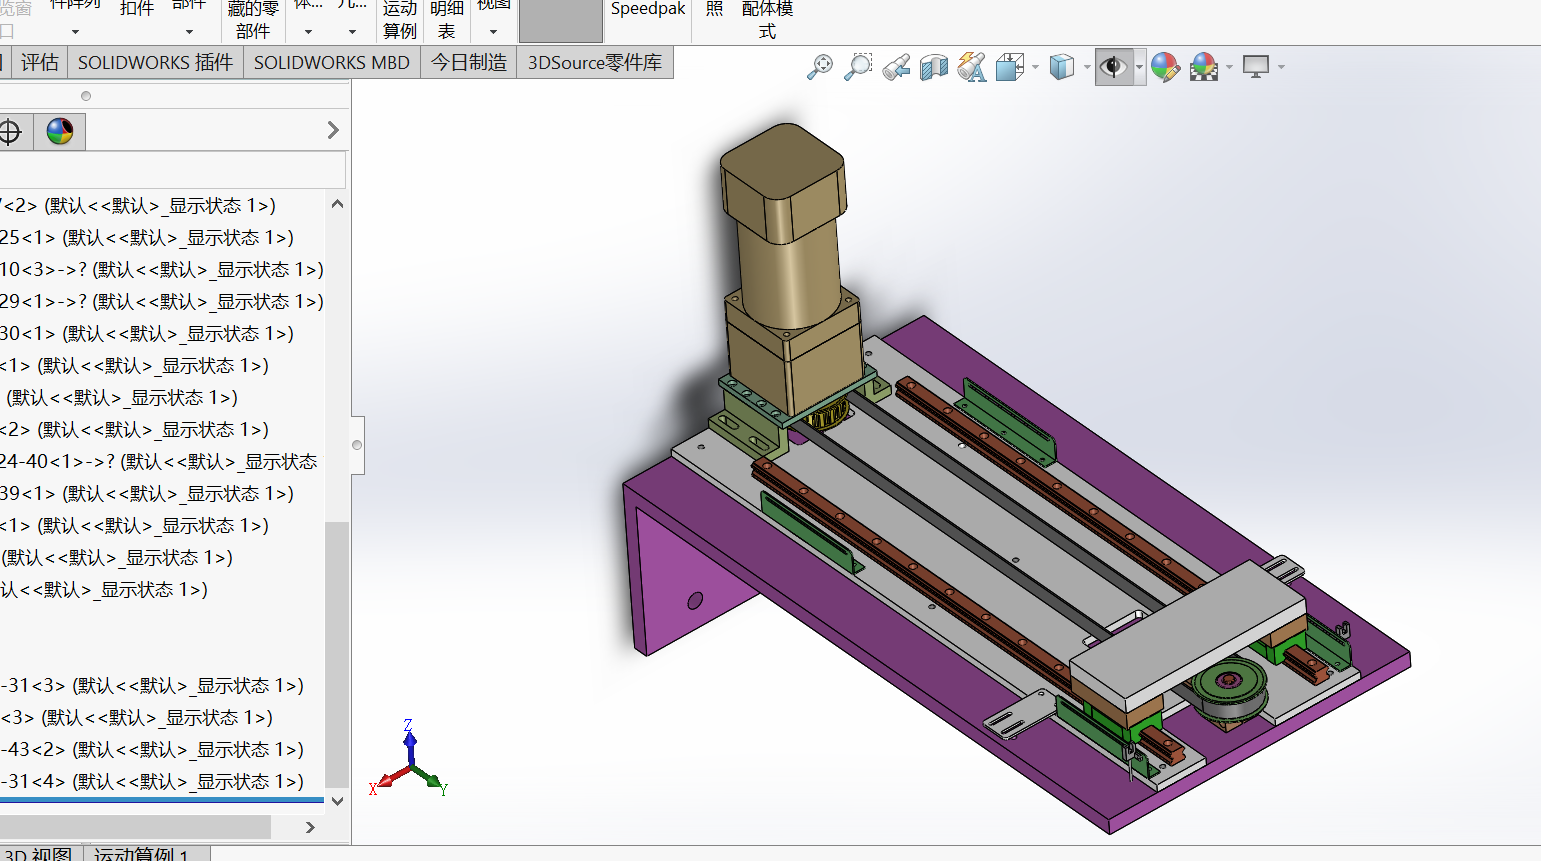
Task: Open the Edit Appearance color ball tool
Action: [x=1165, y=67]
